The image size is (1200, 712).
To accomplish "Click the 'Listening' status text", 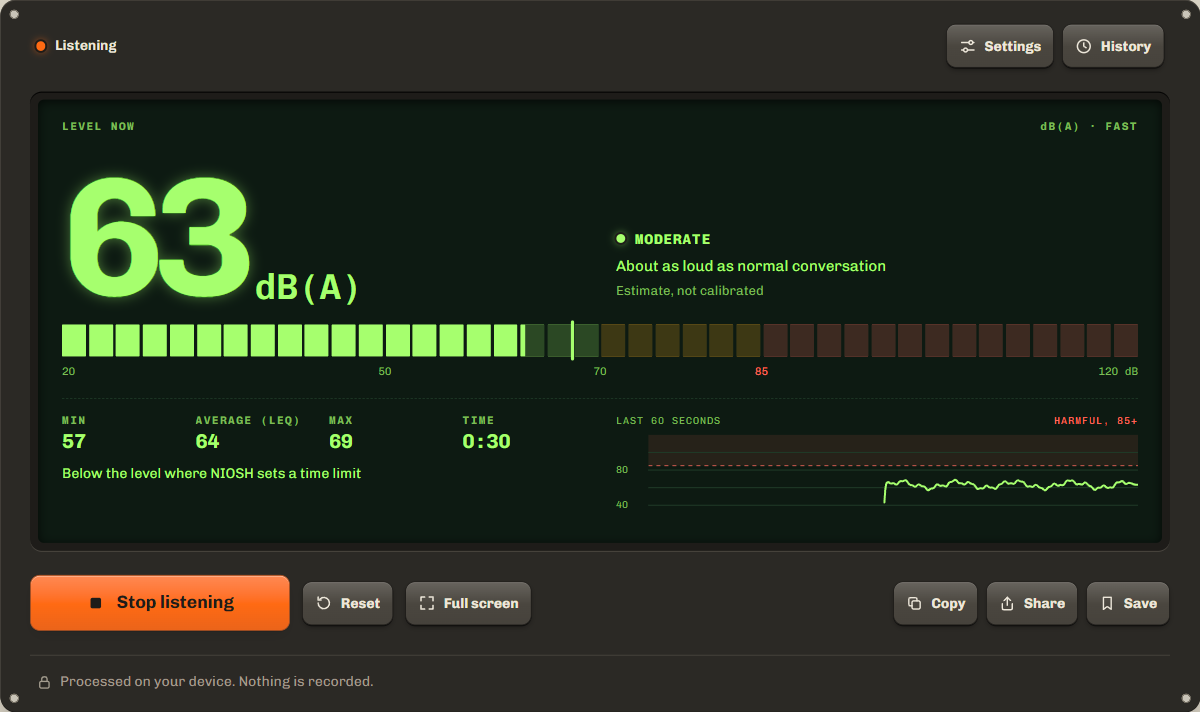I will (86, 46).
